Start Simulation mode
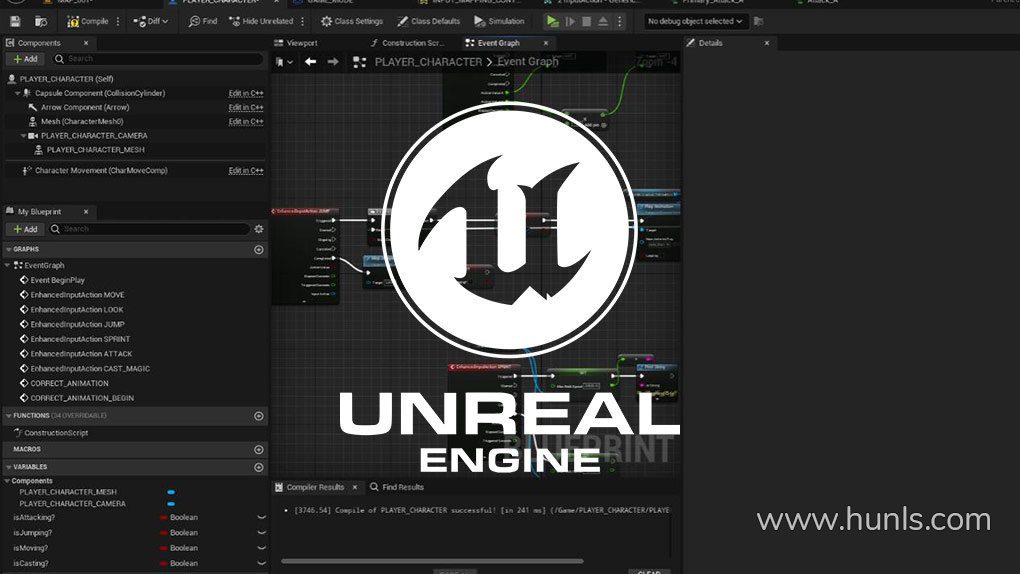The width and height of the screenshot is (1020, 574). coord(499,21)
